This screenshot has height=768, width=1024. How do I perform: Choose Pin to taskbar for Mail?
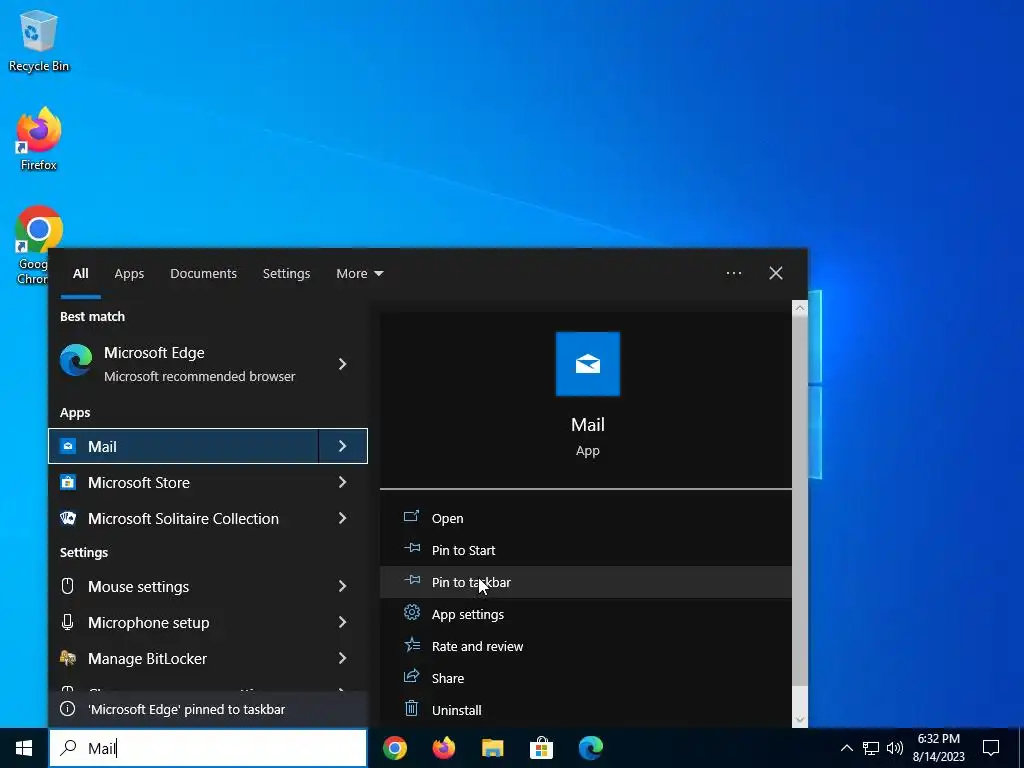coord(585,582)
